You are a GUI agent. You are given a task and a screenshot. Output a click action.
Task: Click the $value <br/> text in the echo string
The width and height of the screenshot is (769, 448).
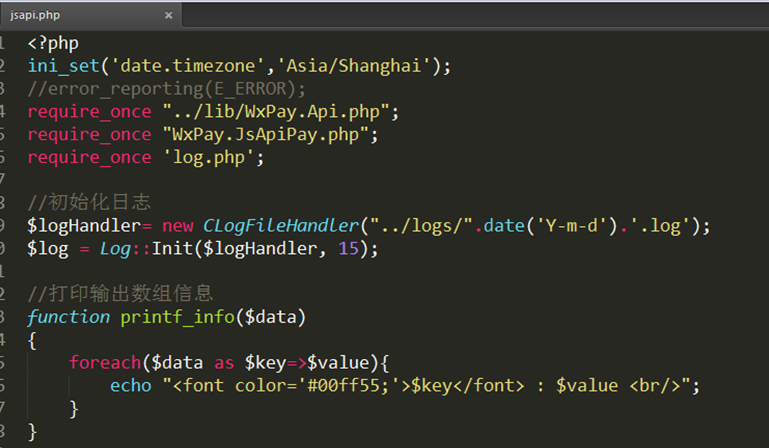coord(618,386)
